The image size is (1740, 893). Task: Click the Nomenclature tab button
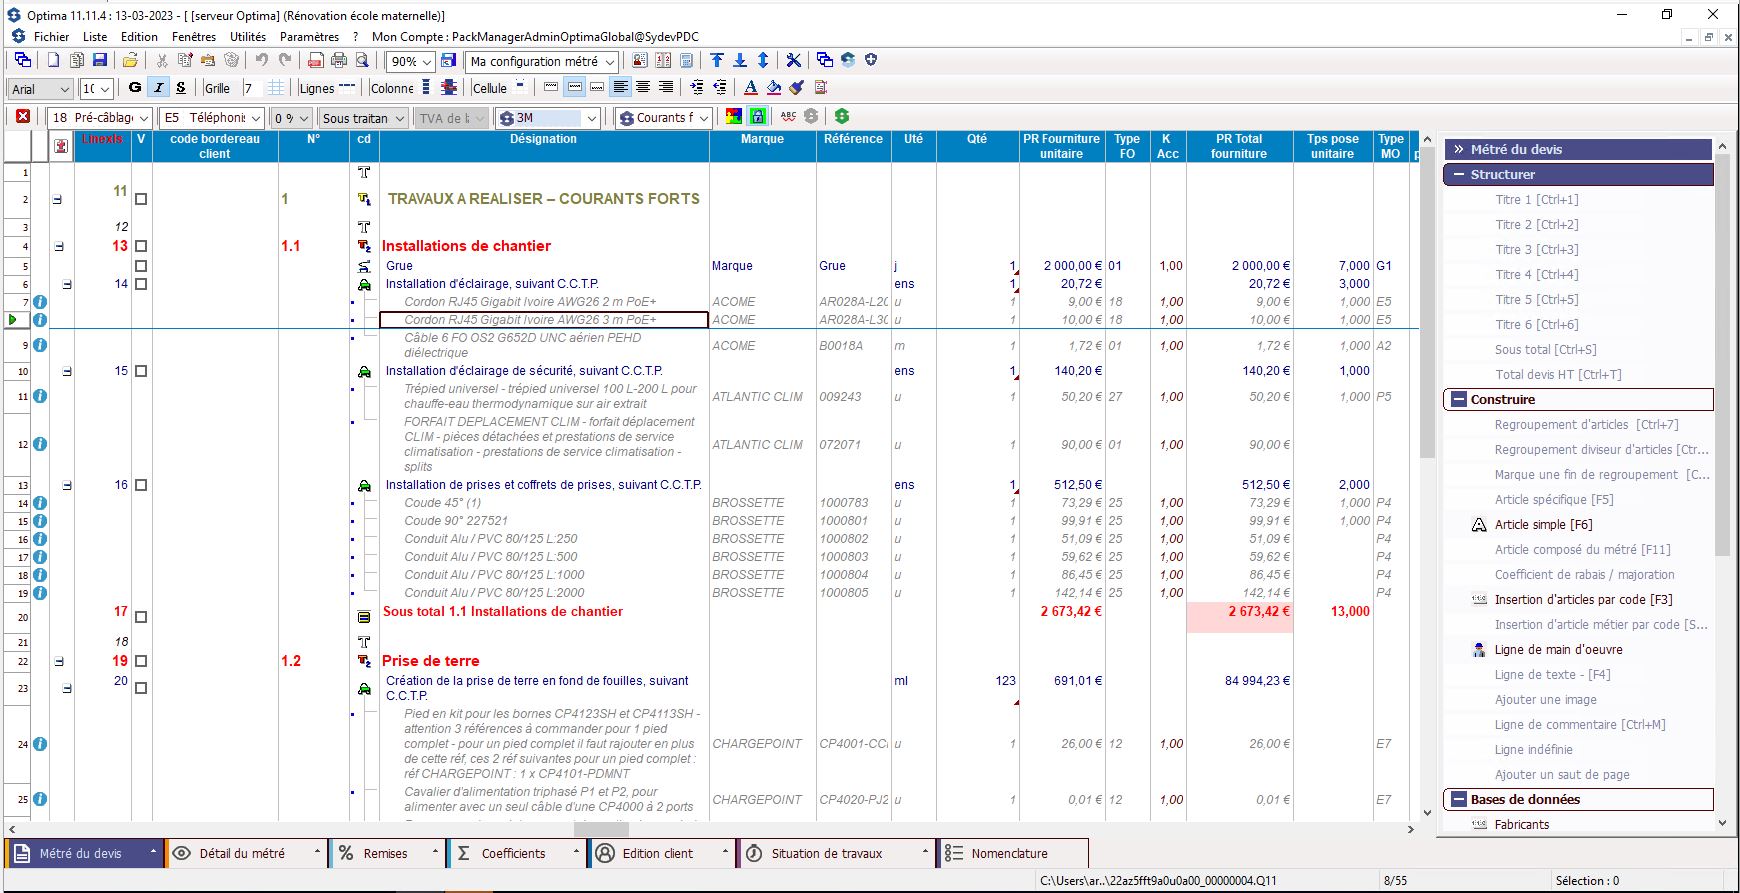[1012, 853]
